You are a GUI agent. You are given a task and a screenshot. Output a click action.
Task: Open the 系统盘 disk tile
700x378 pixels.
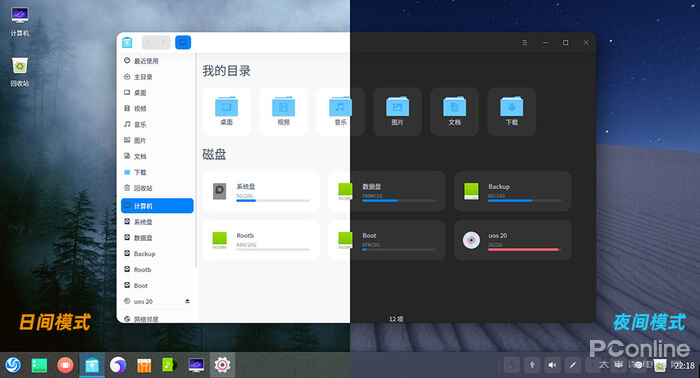261,191
